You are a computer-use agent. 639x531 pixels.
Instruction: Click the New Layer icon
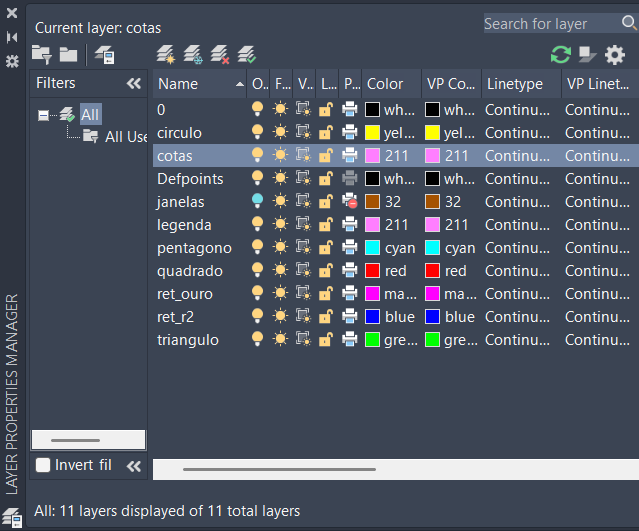(x=166, y=55)
